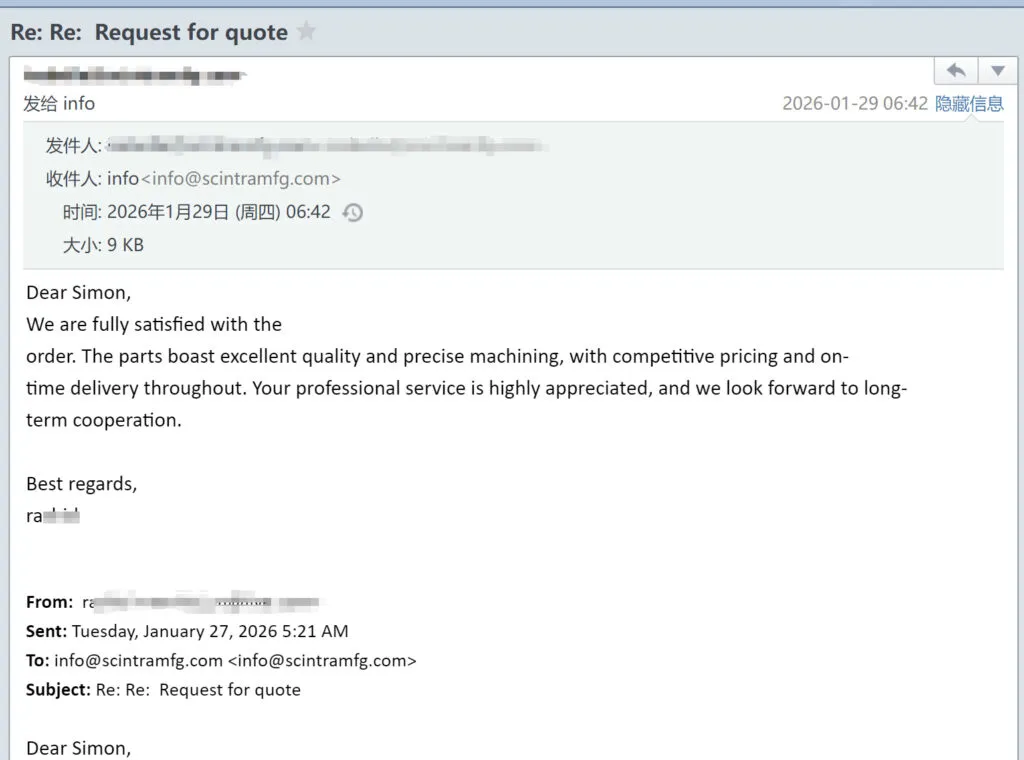The height and width of the screenshot is (760, 1024).
Task: Click the reply arrow button
Action: point(956,70)
